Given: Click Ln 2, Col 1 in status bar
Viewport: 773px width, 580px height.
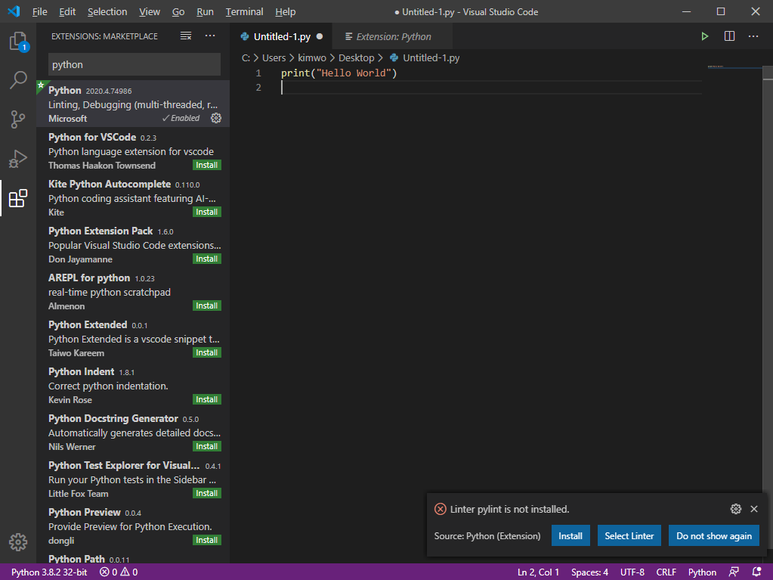Looking at the screenshot, I should 538,572.
